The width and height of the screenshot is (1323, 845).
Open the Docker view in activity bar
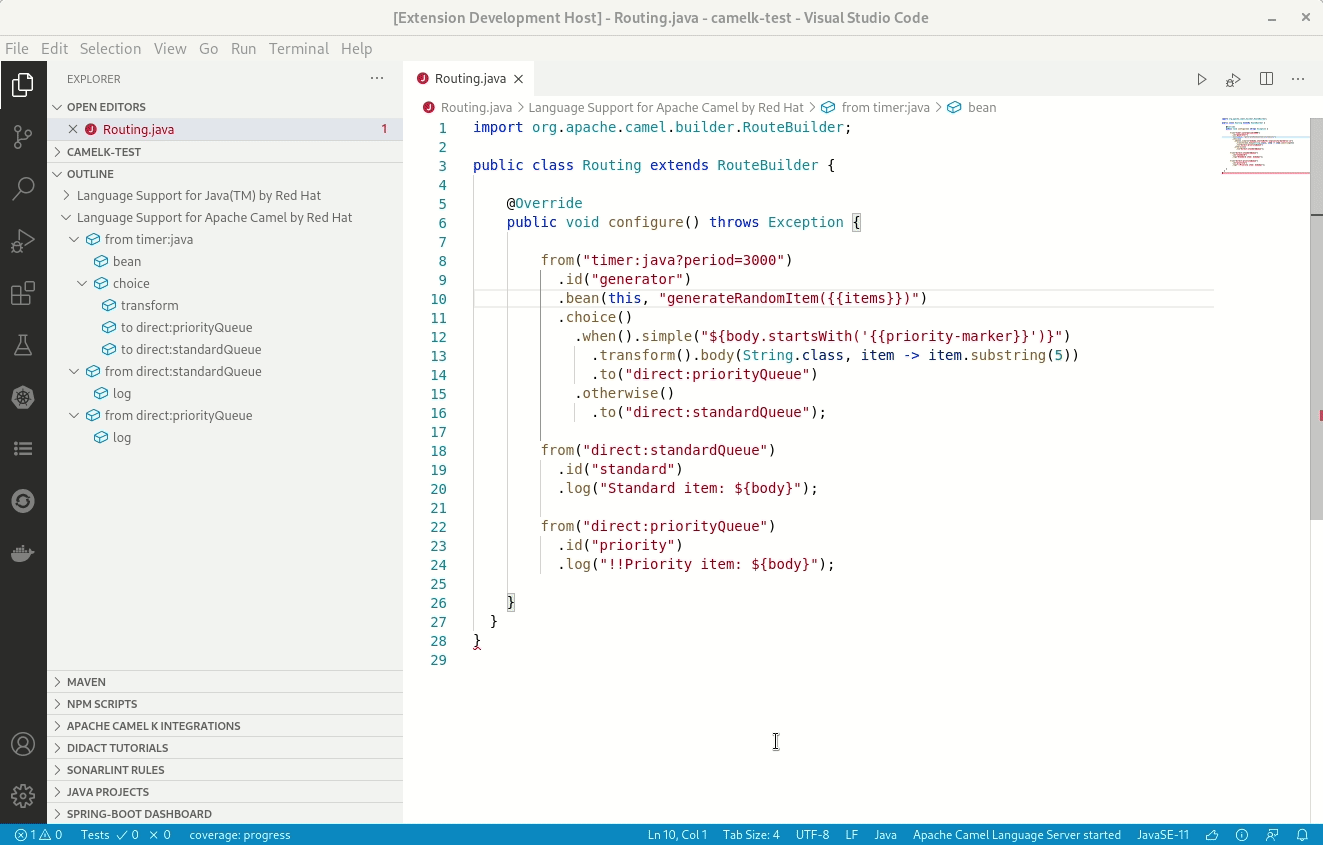coord(23,553)
